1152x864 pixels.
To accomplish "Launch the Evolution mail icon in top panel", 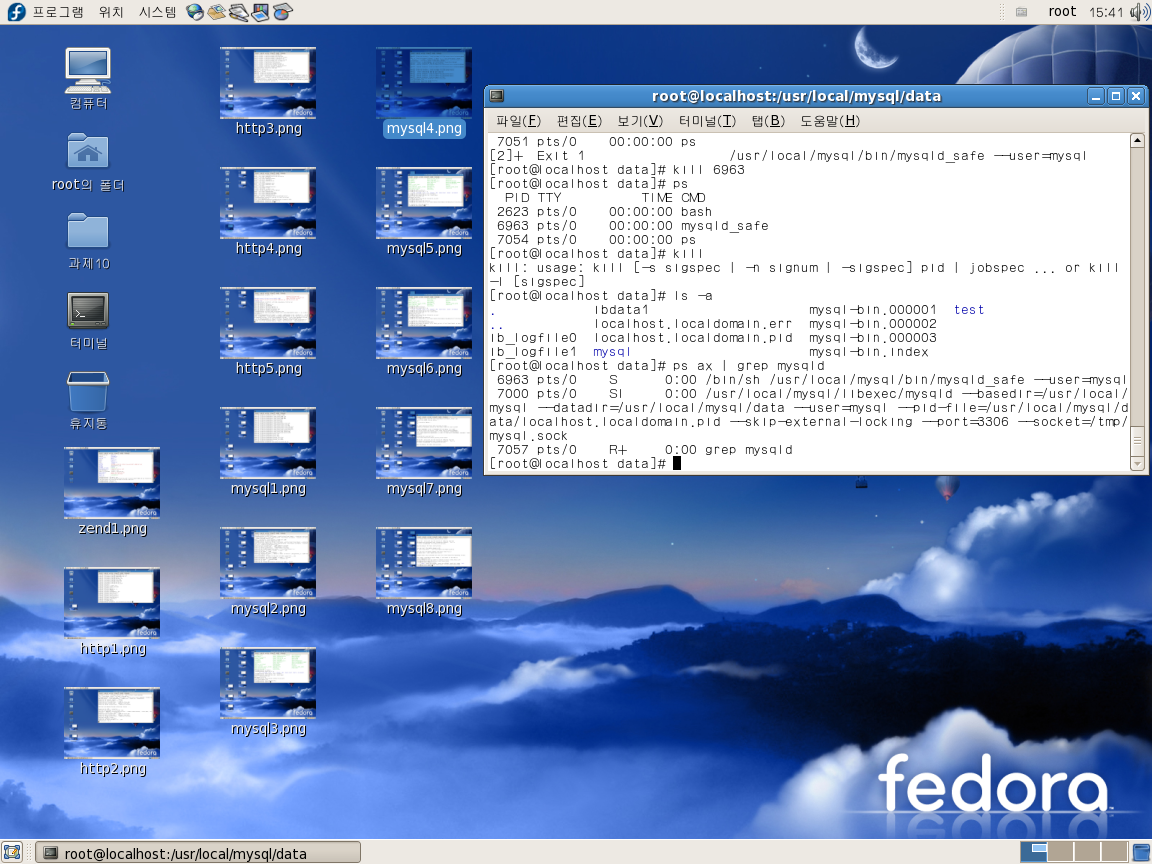I will 217,12.
